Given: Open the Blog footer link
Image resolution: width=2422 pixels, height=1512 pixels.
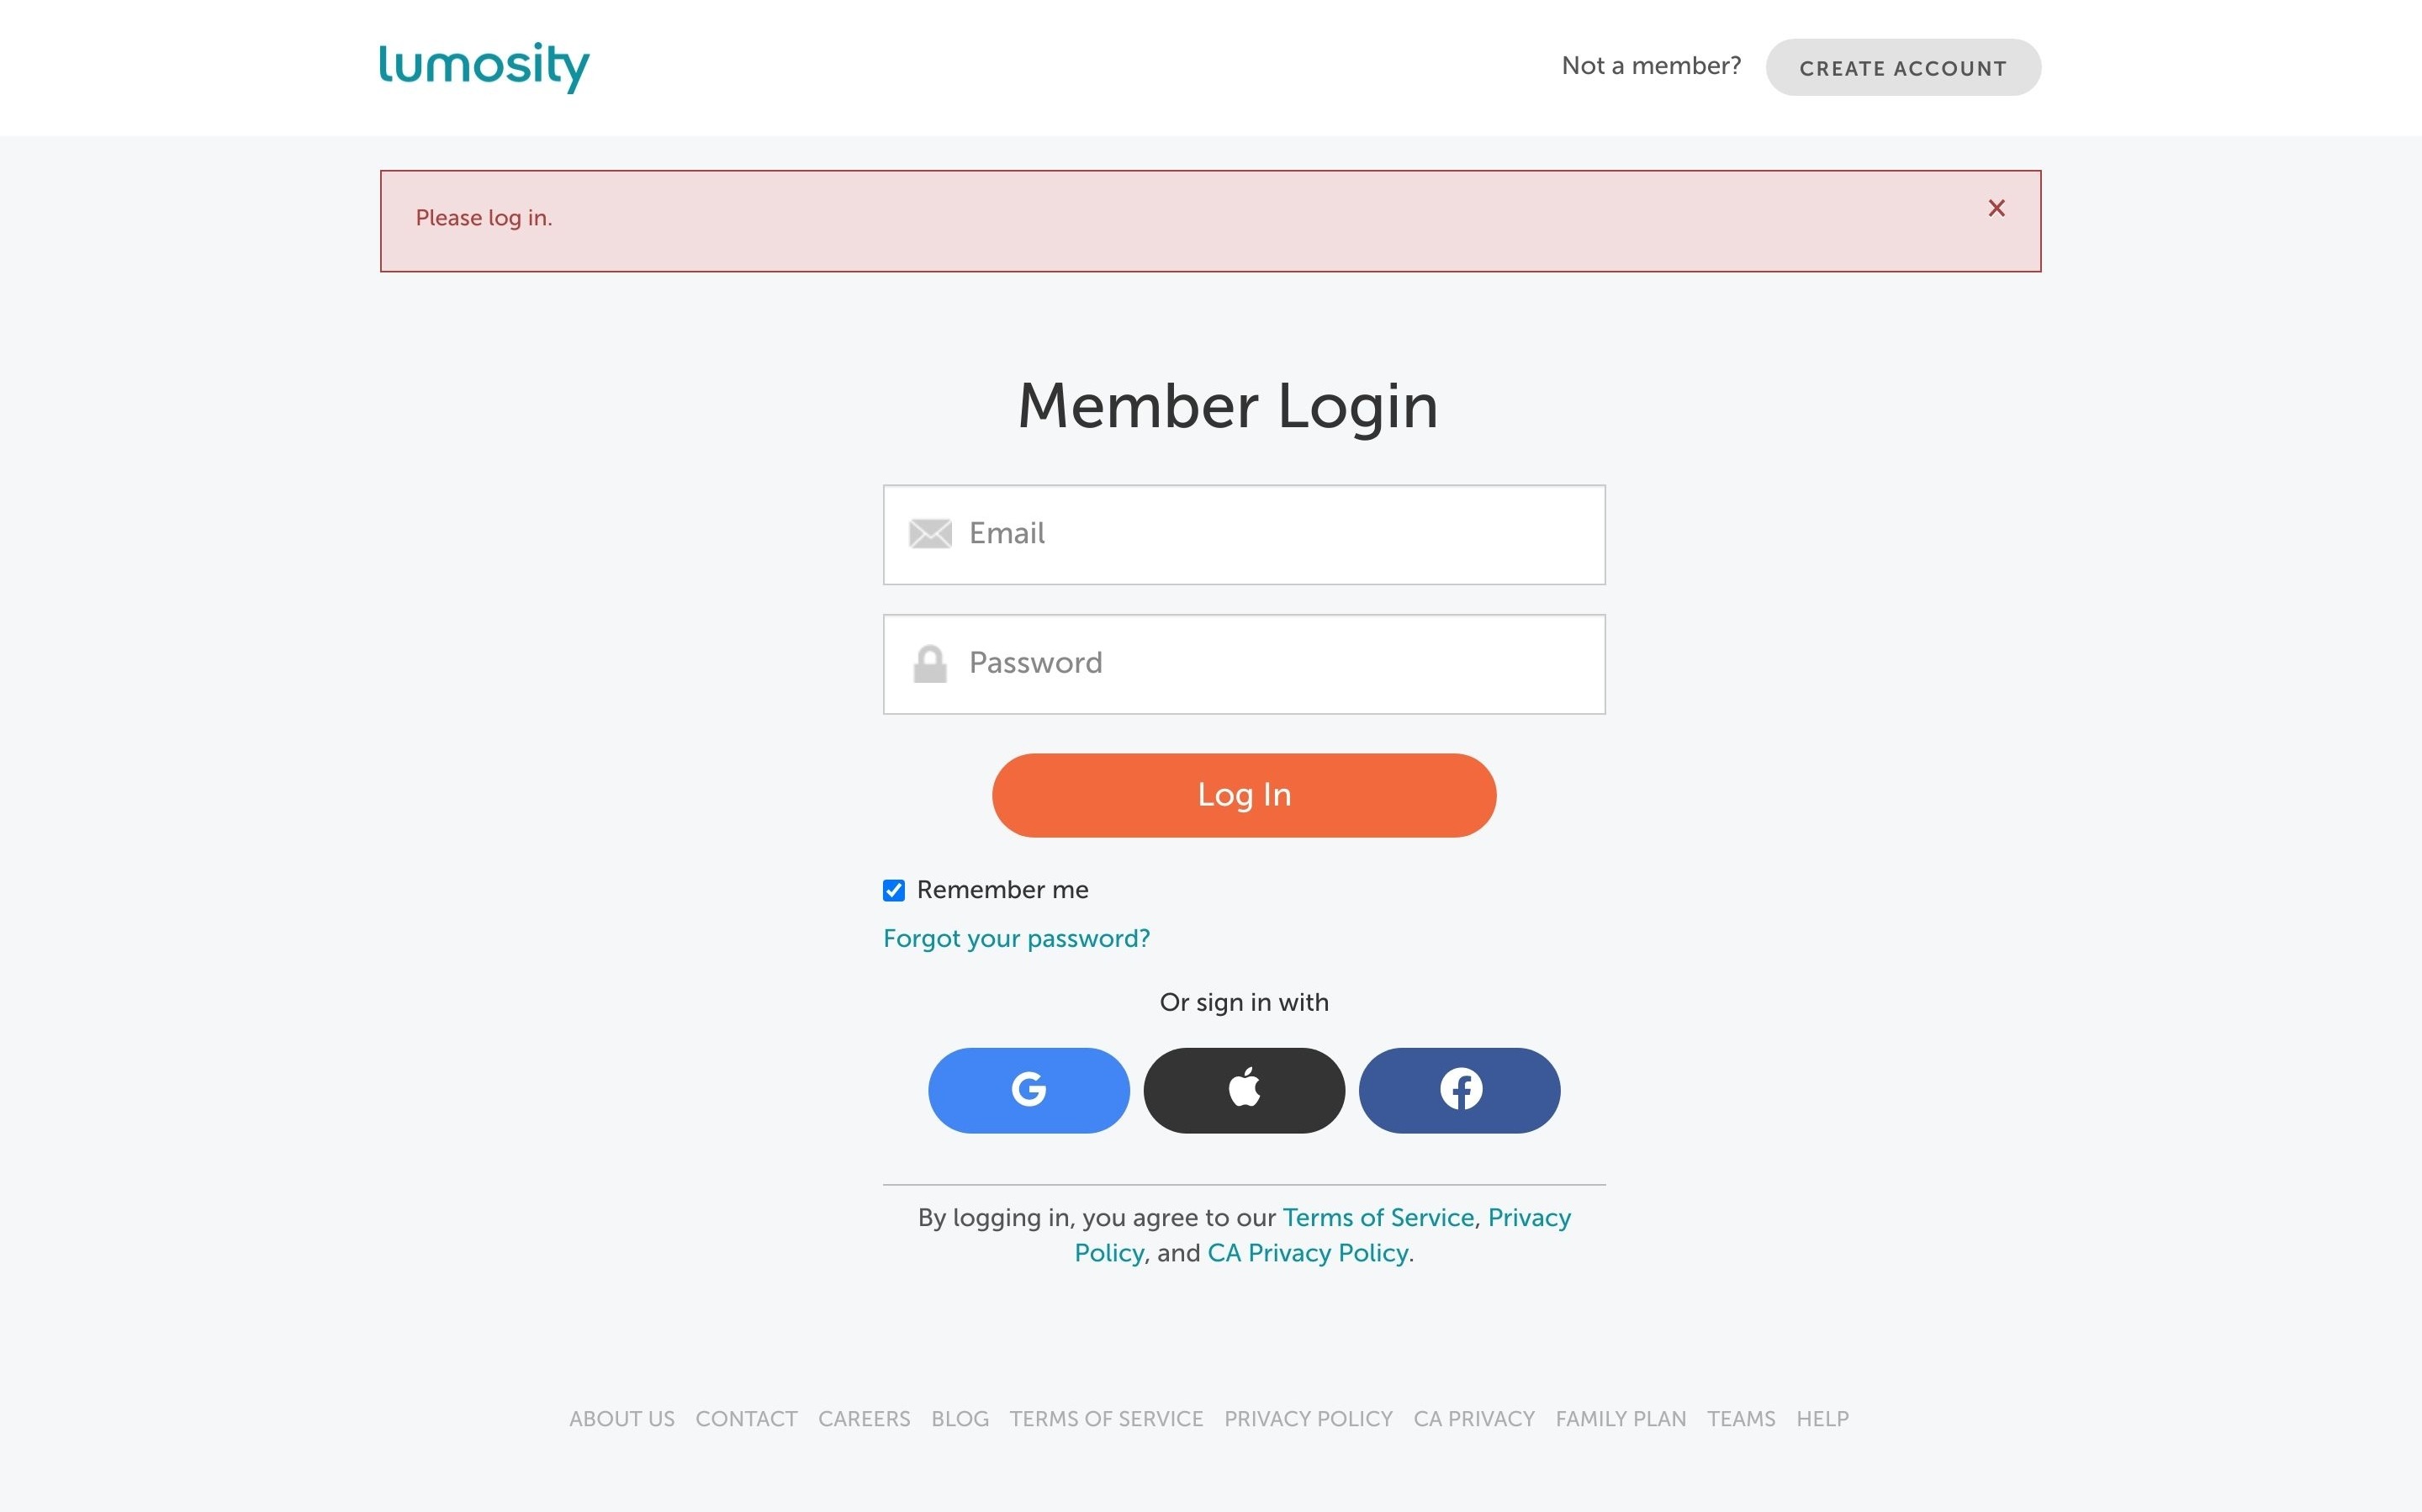Looking at the screenshot, I should [x=960, y=1419].
